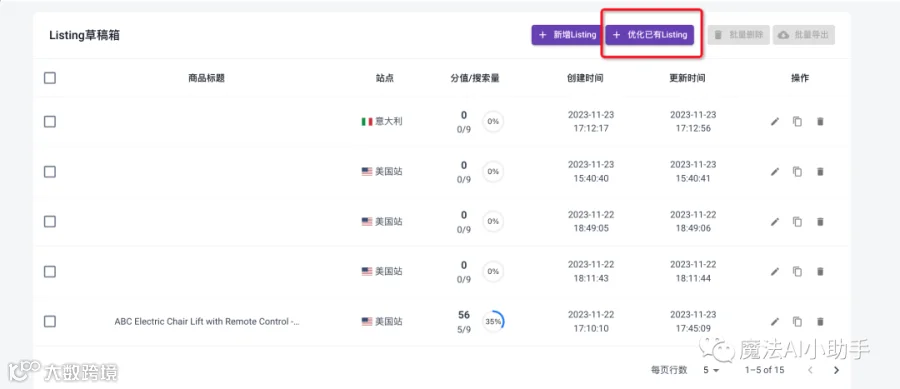Click the 批量删除 button
The image size is (900, 389).
click(x=738, y=35)
